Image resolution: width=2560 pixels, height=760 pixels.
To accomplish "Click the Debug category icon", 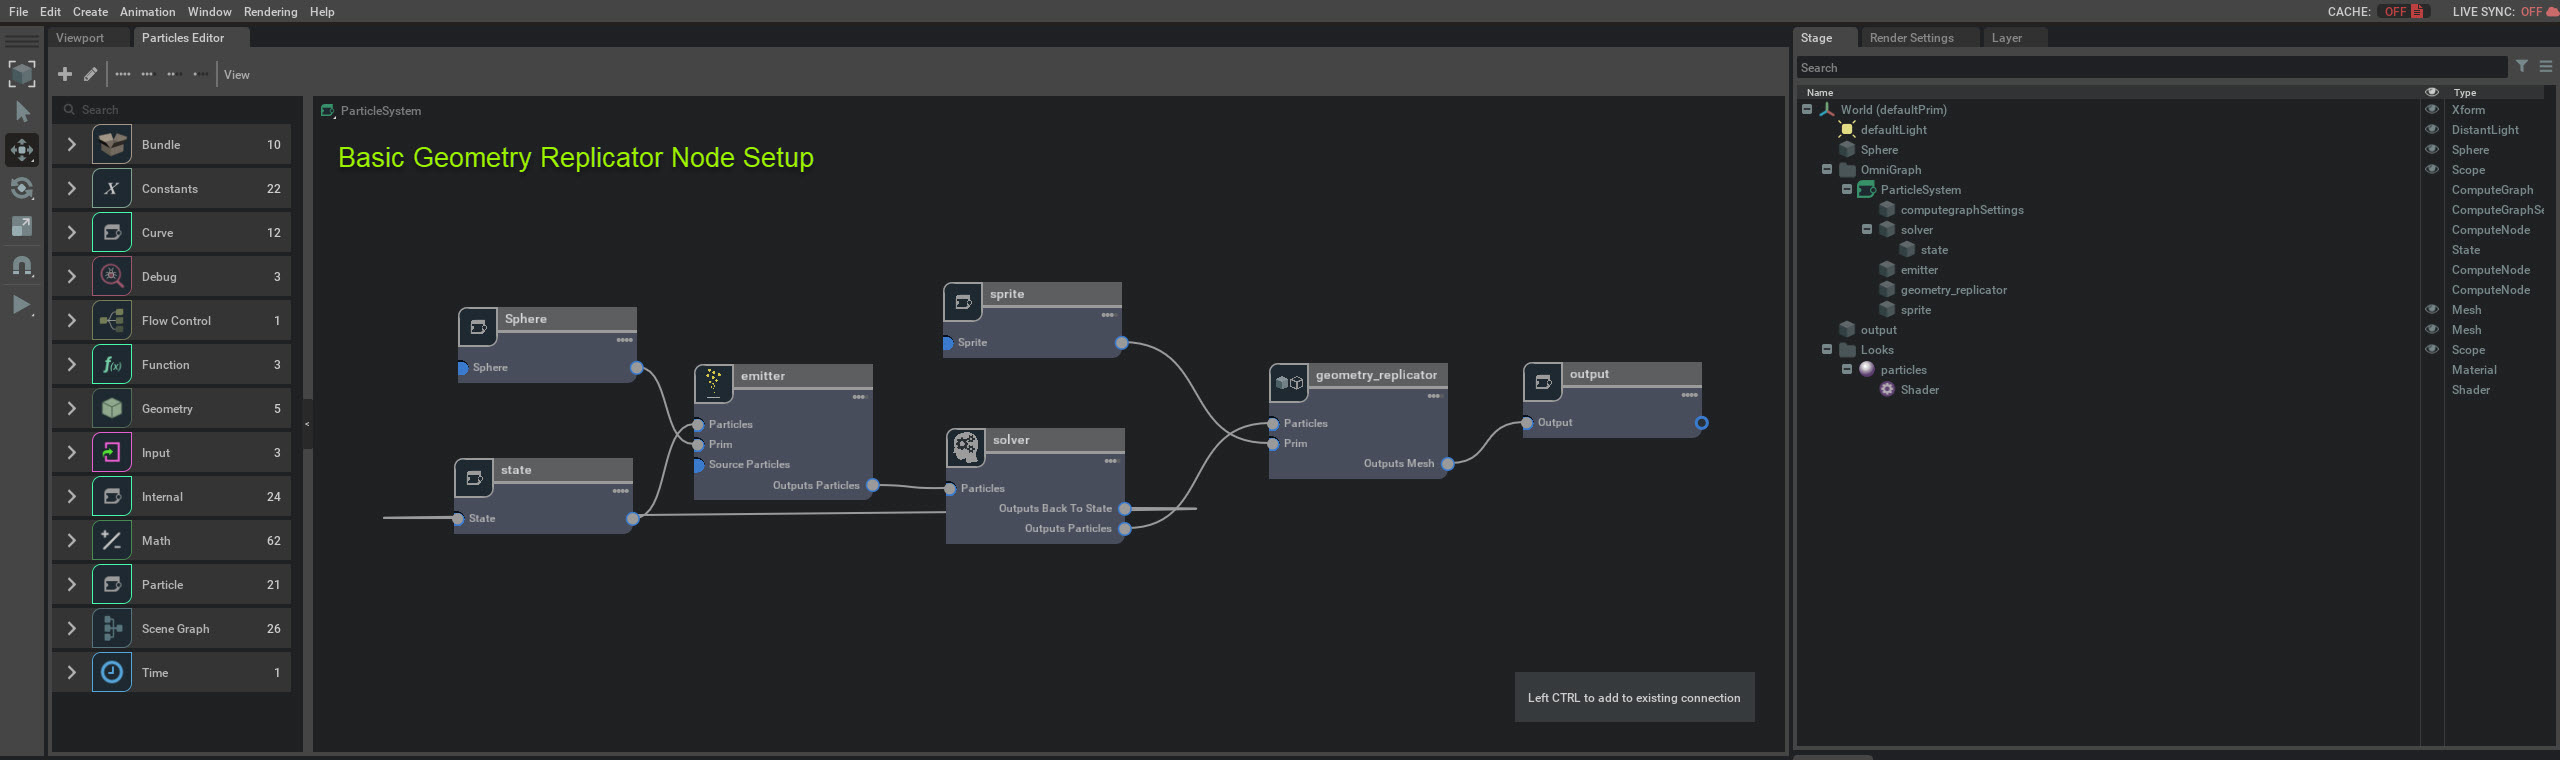I will coord(112,277).
